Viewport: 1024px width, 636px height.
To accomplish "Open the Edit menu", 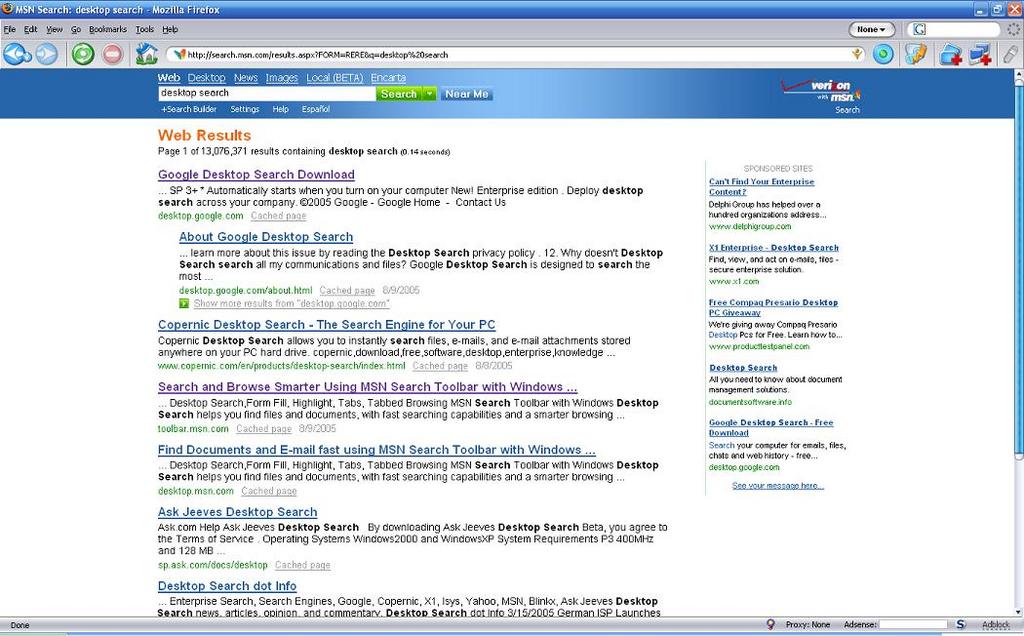I will pos(31,29).
